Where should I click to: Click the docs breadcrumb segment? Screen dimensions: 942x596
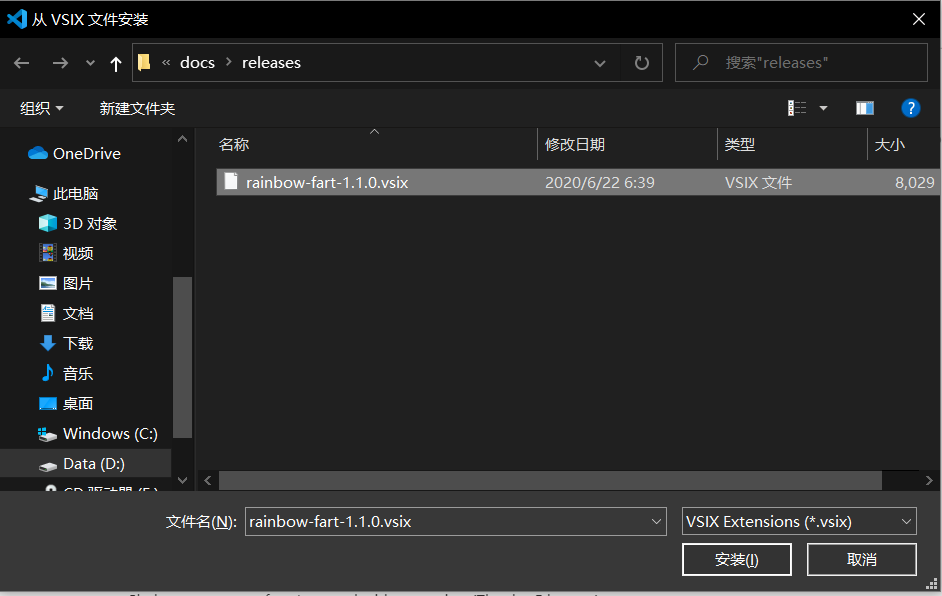pos(197,62)
